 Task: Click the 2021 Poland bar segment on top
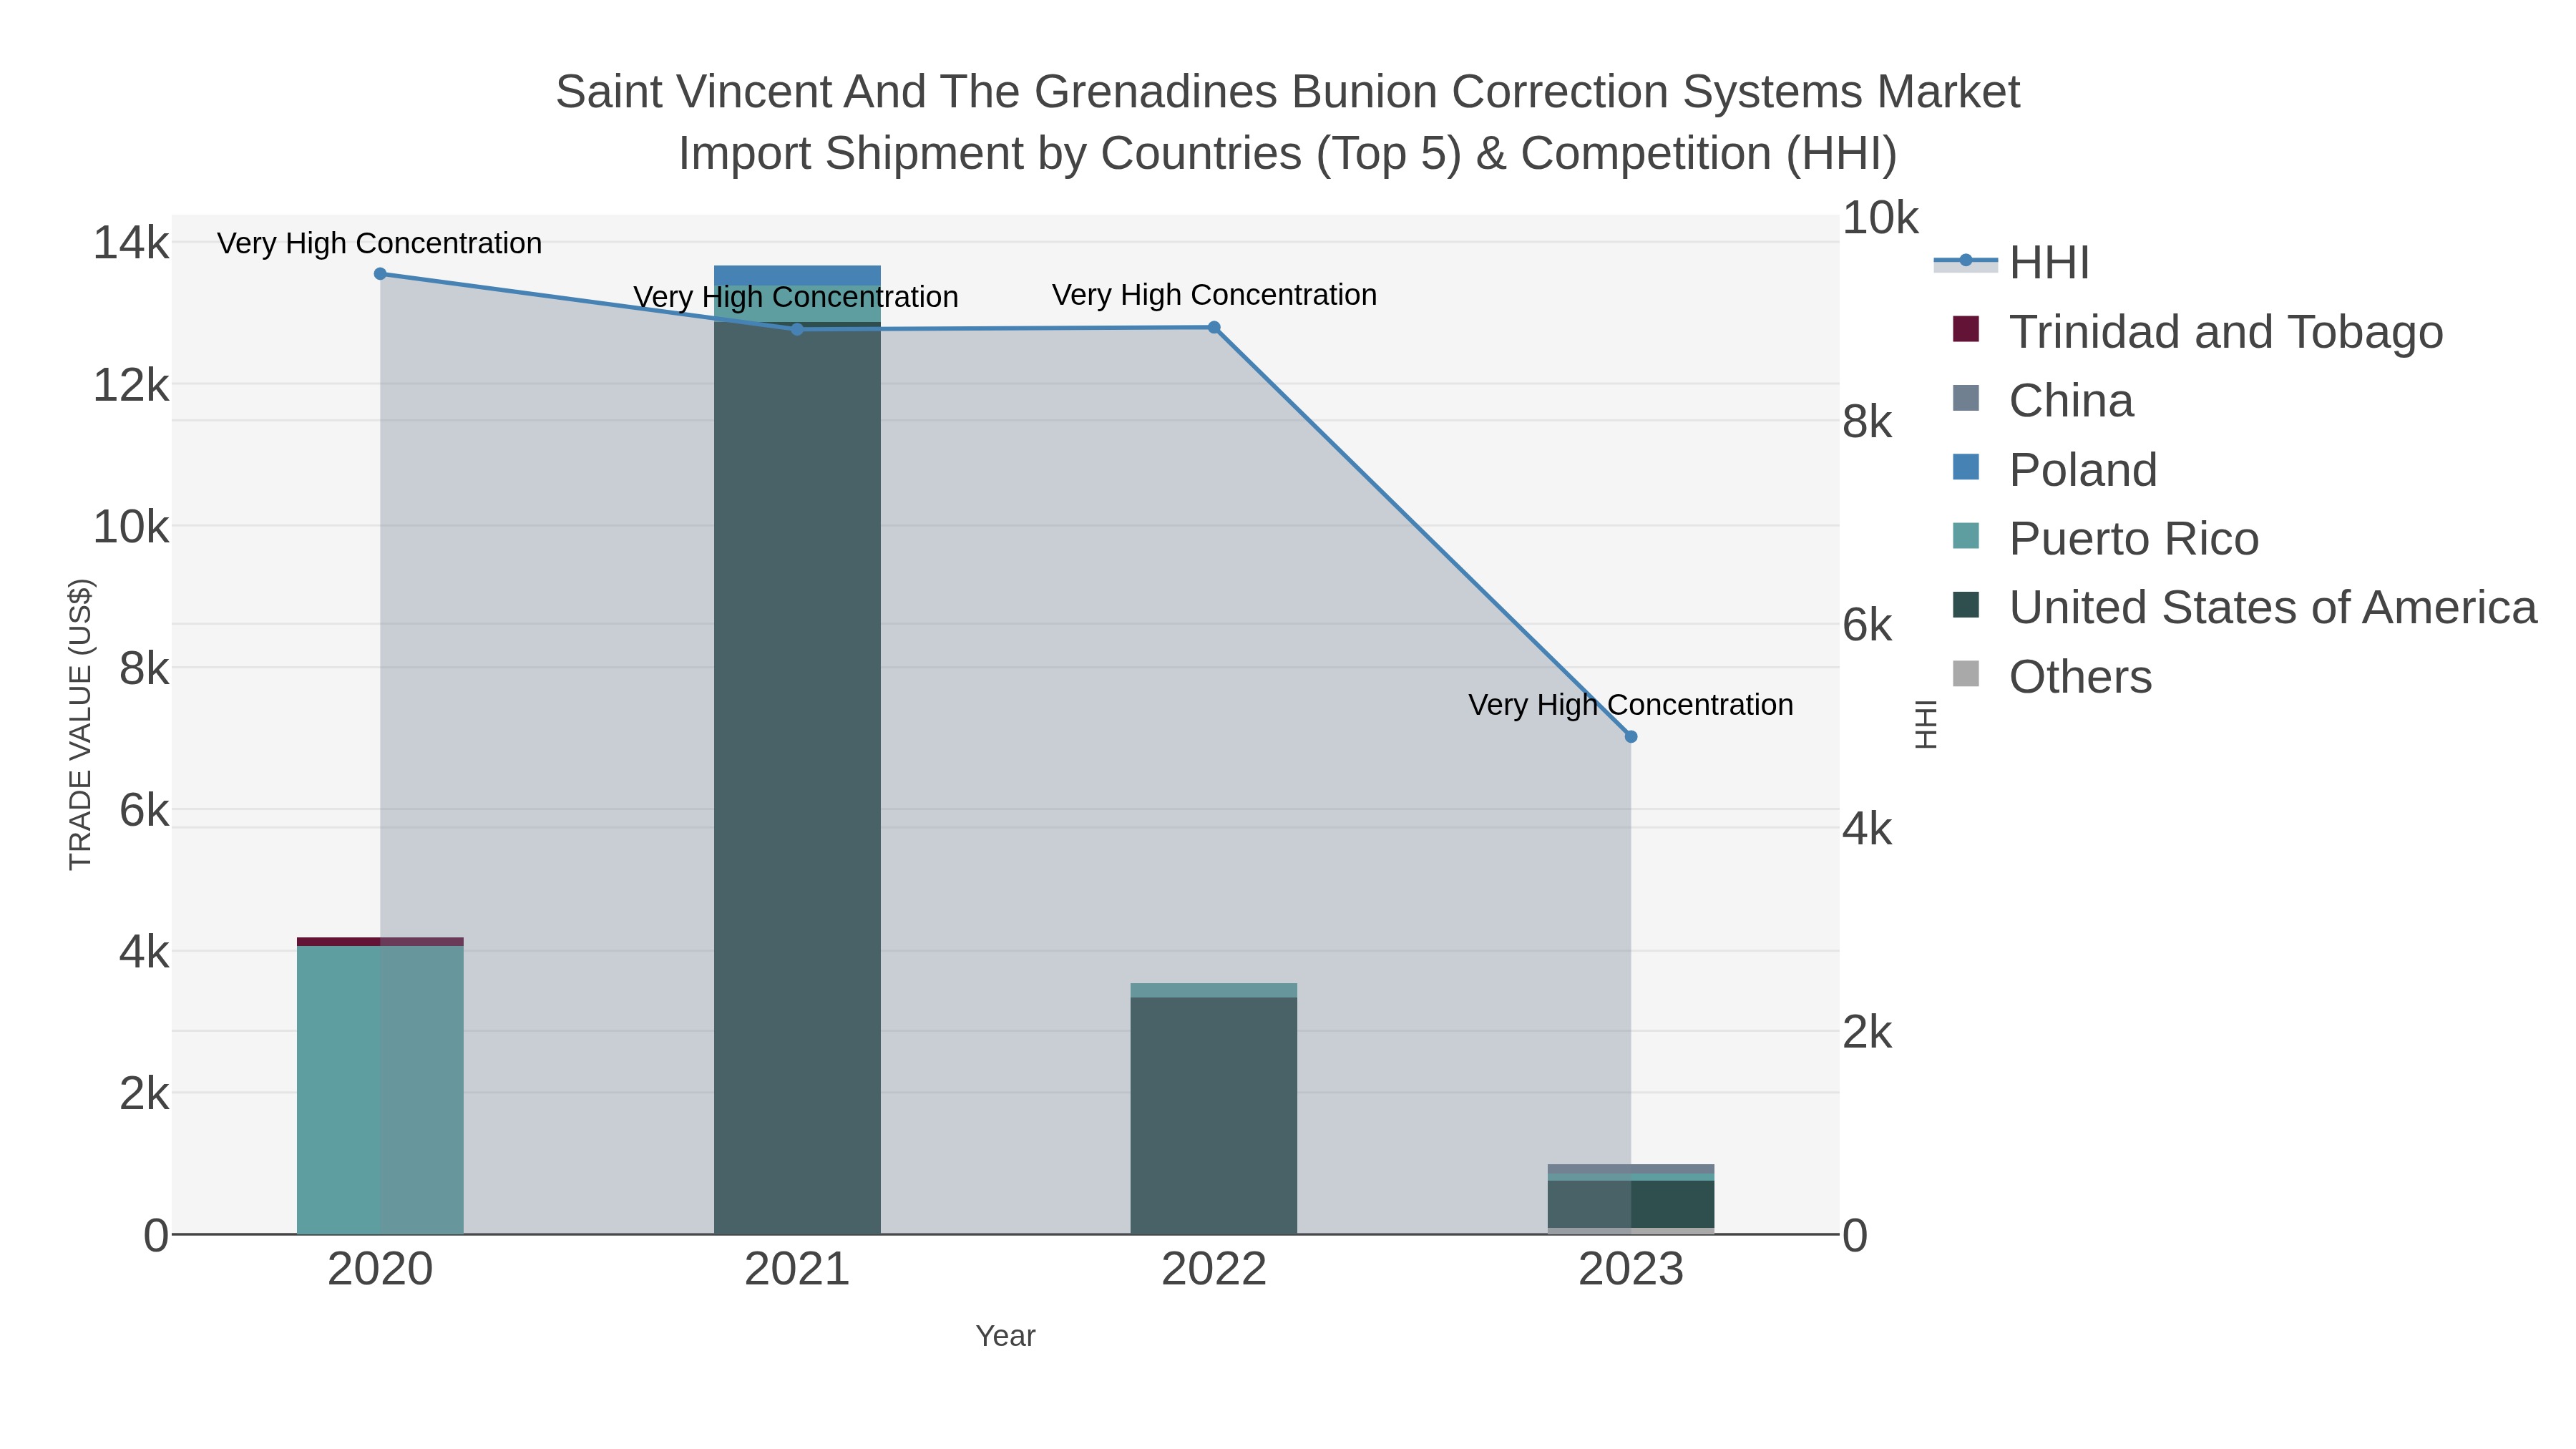797,276
